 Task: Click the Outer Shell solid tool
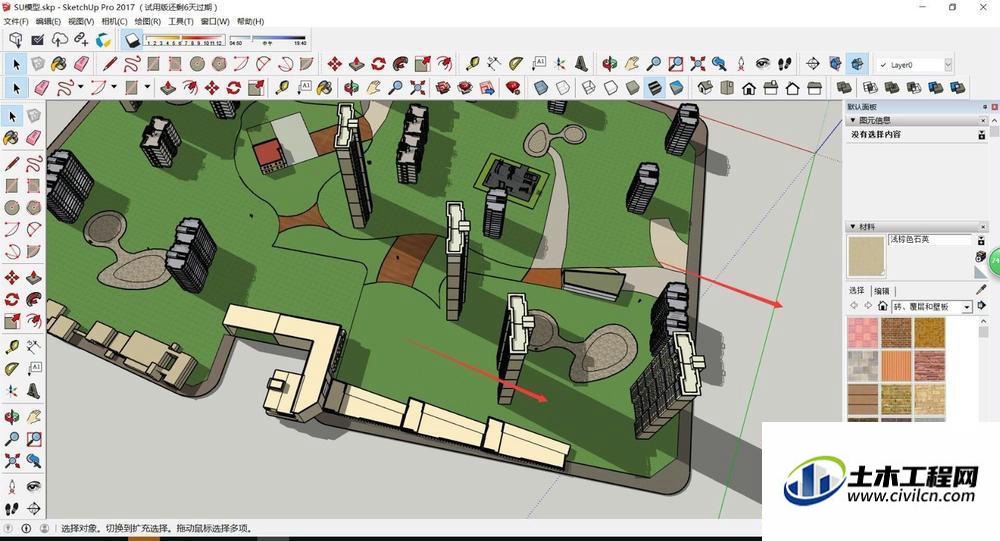[x=845, y=87]
